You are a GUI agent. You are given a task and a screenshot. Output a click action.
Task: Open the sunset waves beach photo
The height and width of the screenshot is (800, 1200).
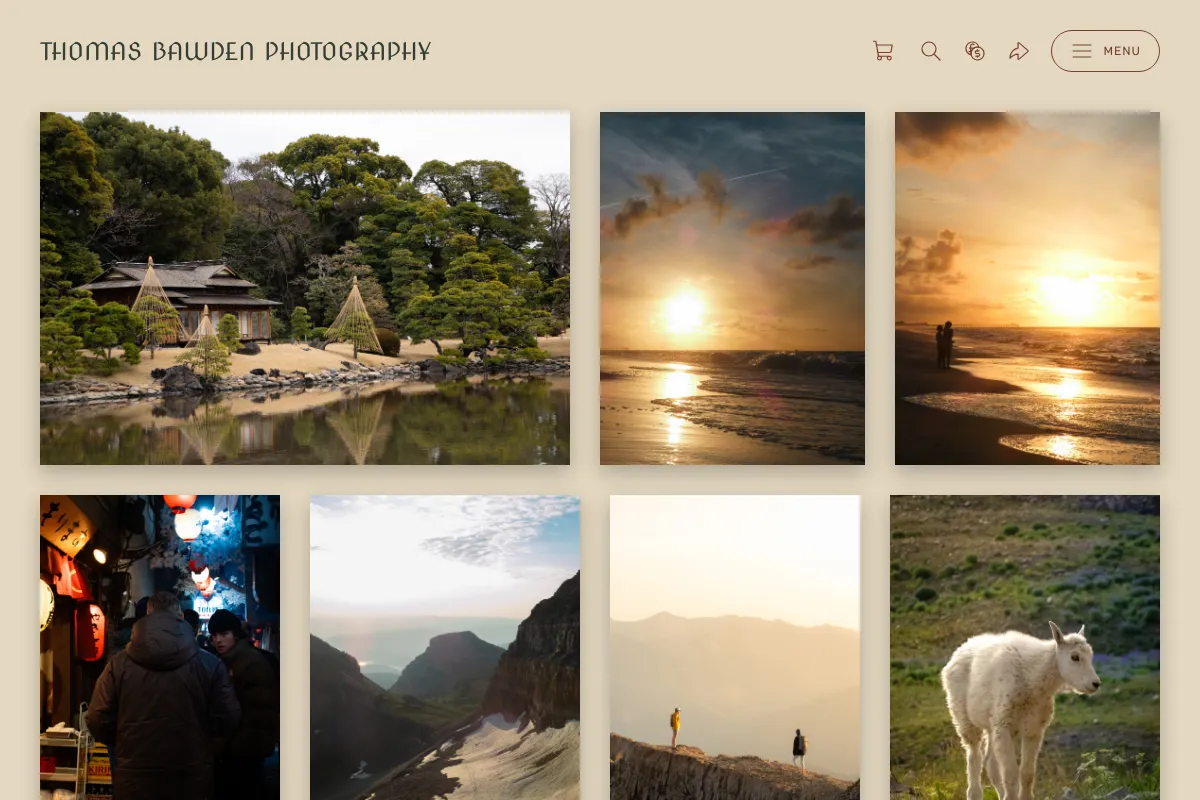(x=732, y=288)
